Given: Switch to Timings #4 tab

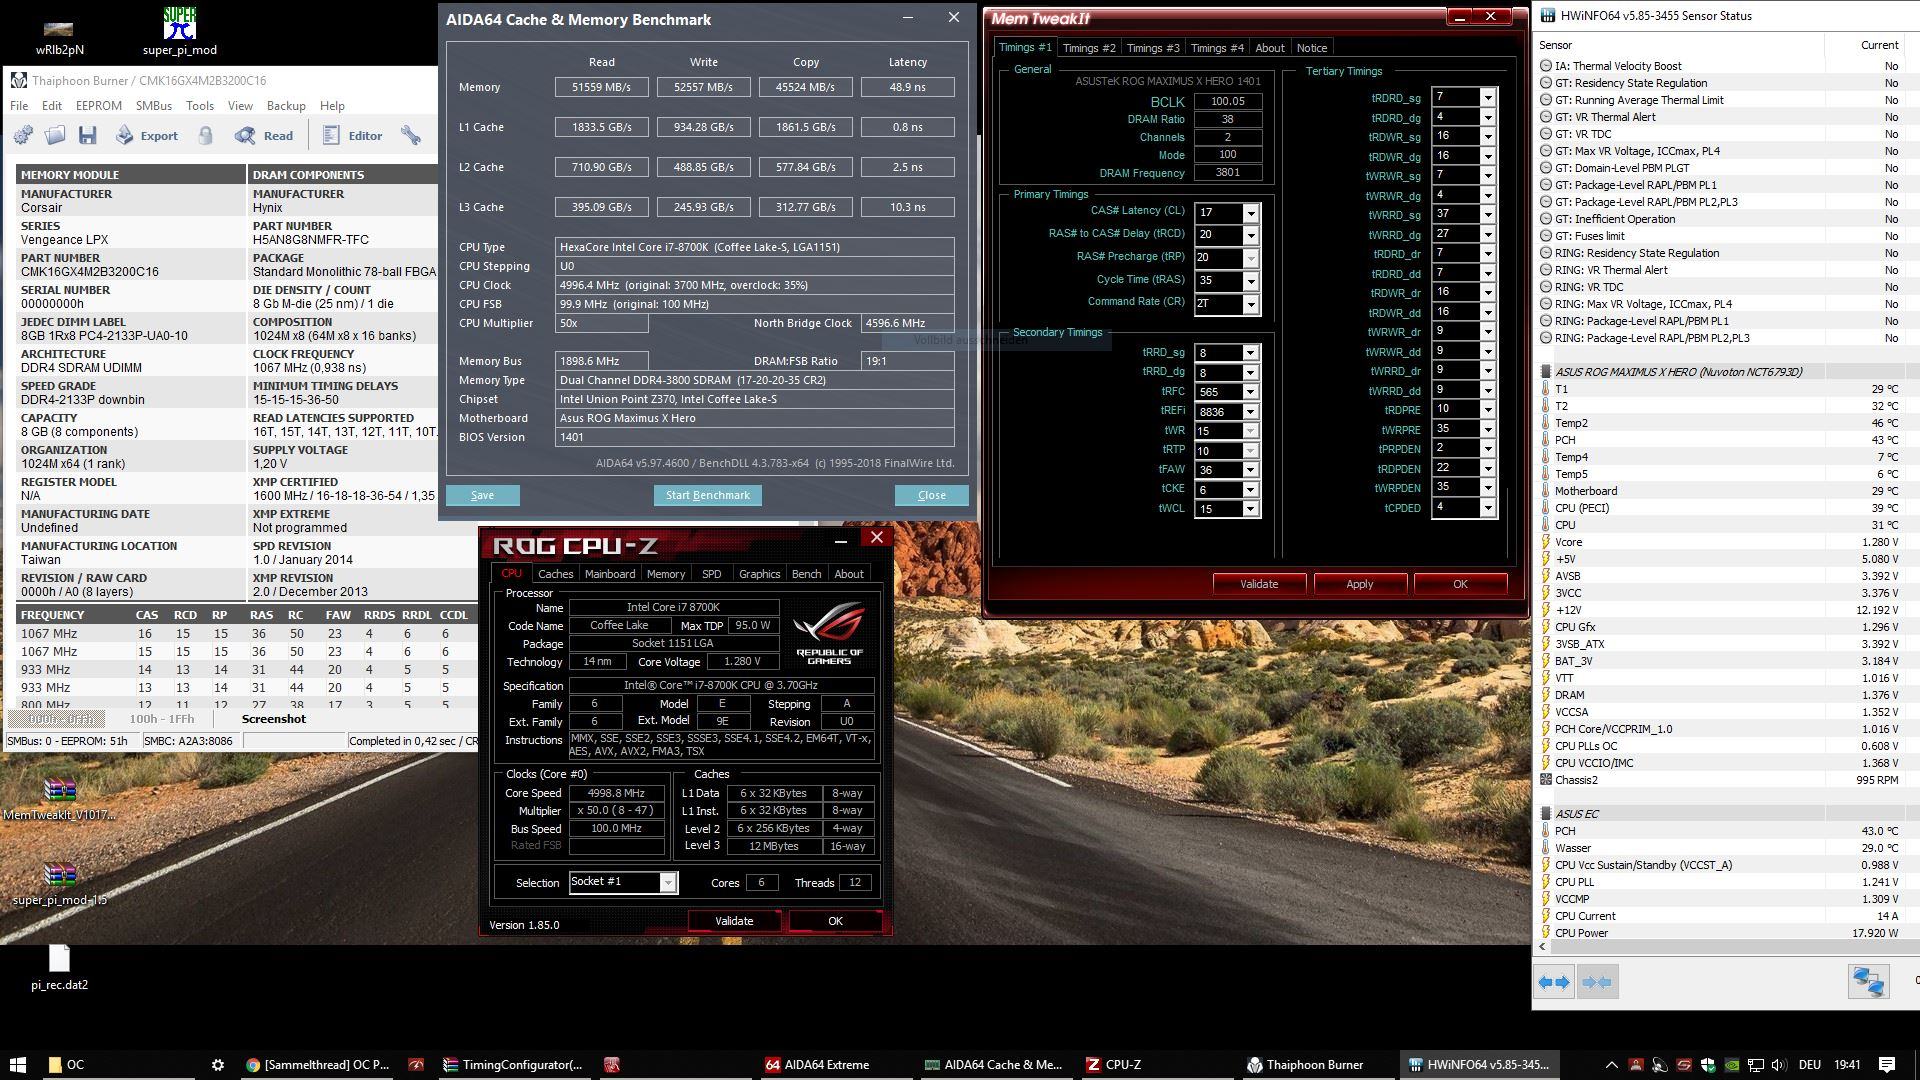Looking at the screenshot, I should (1216, 48).
